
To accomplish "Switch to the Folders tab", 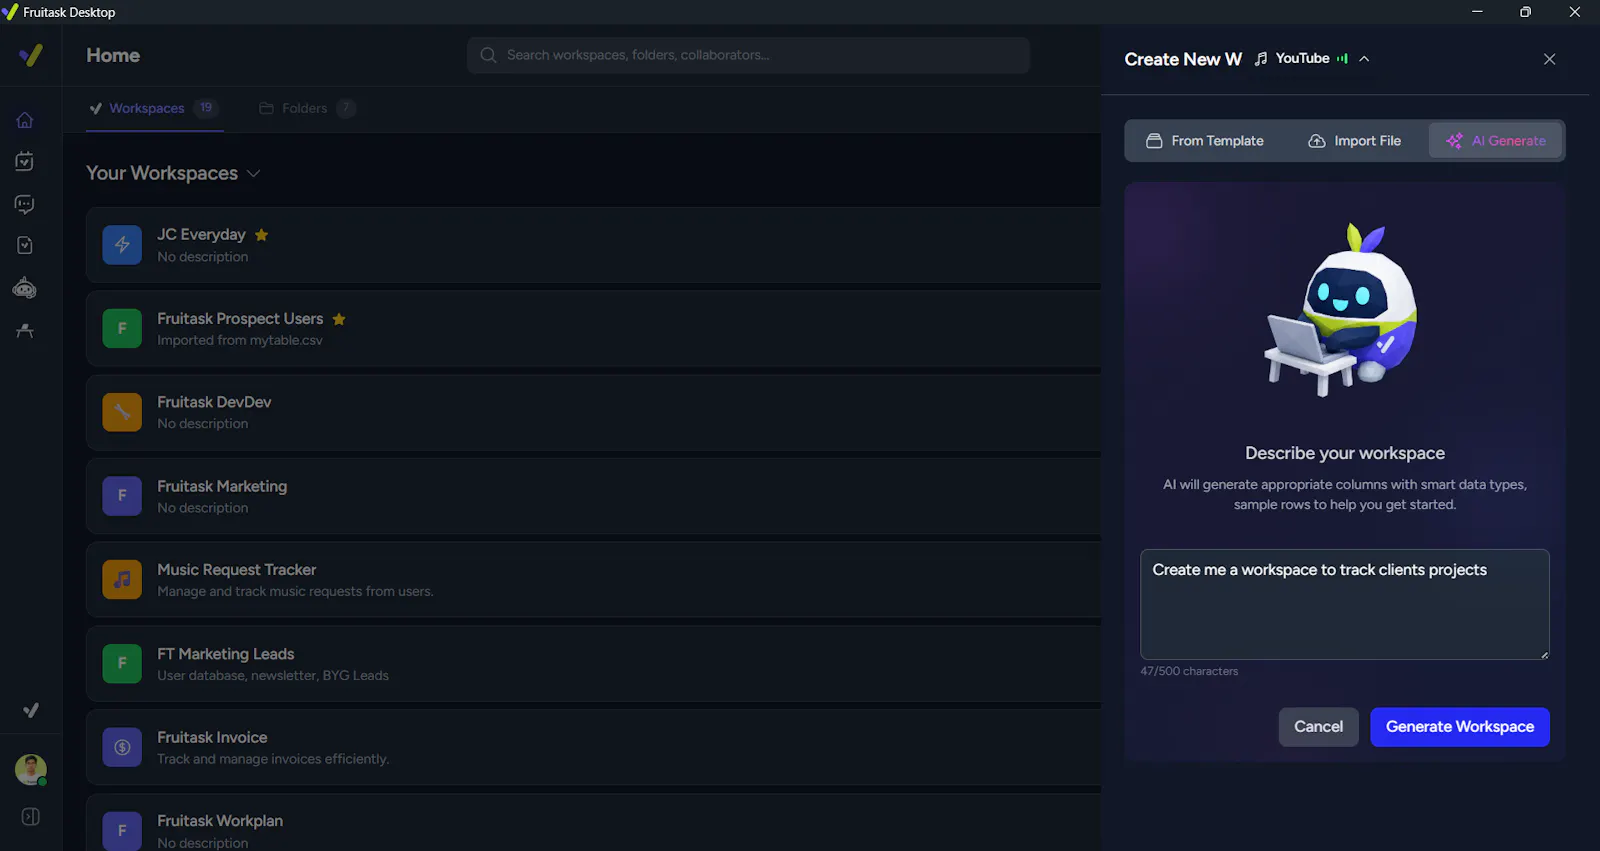I will point(306,108).
